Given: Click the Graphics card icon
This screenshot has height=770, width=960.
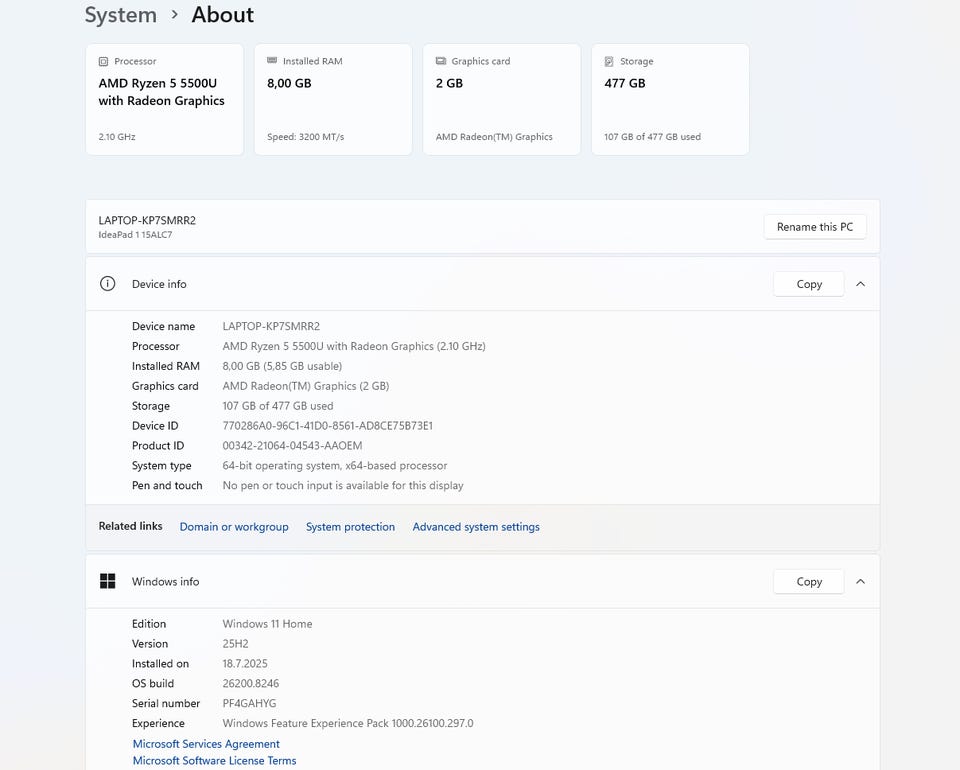Looking at the screenshot, I should (441, 61).
